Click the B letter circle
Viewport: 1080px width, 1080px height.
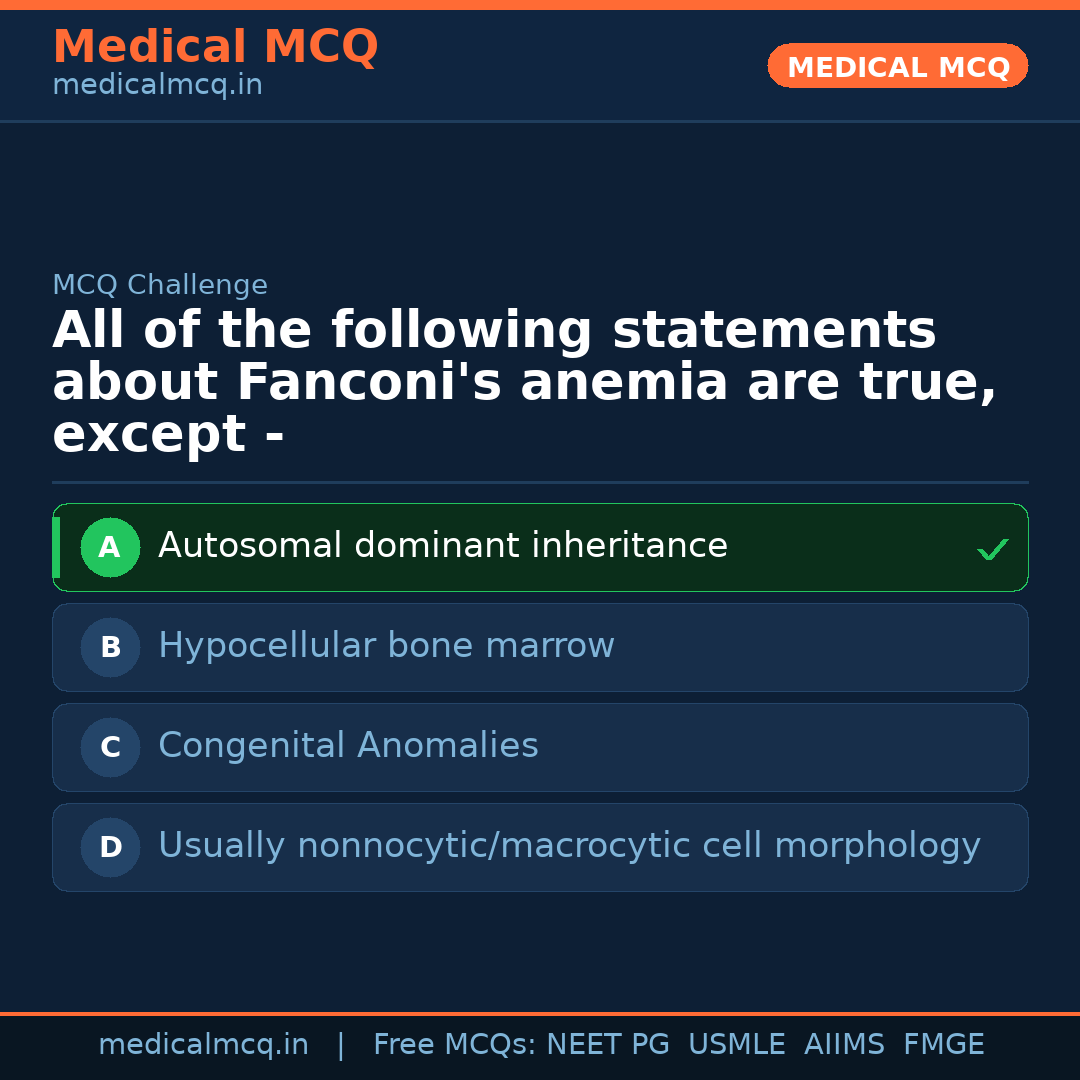click(110, 647)
